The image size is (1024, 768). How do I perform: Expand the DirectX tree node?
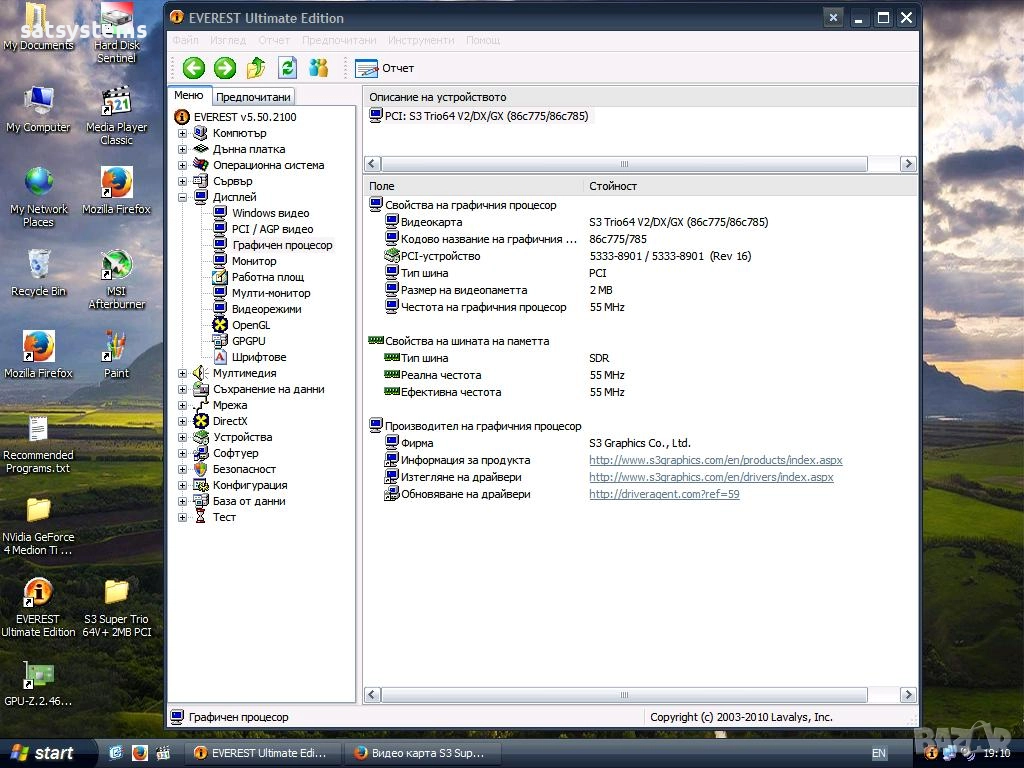tap(183, 421)
